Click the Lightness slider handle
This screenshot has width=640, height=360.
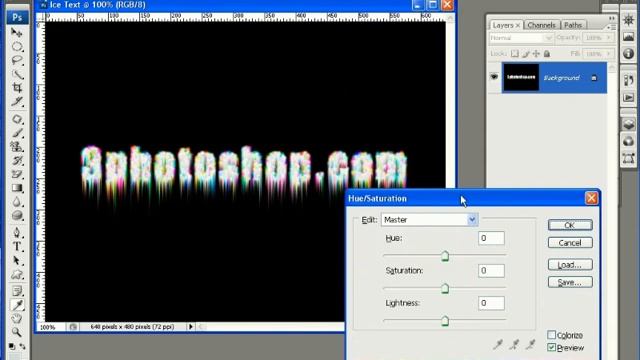point(445,321)
